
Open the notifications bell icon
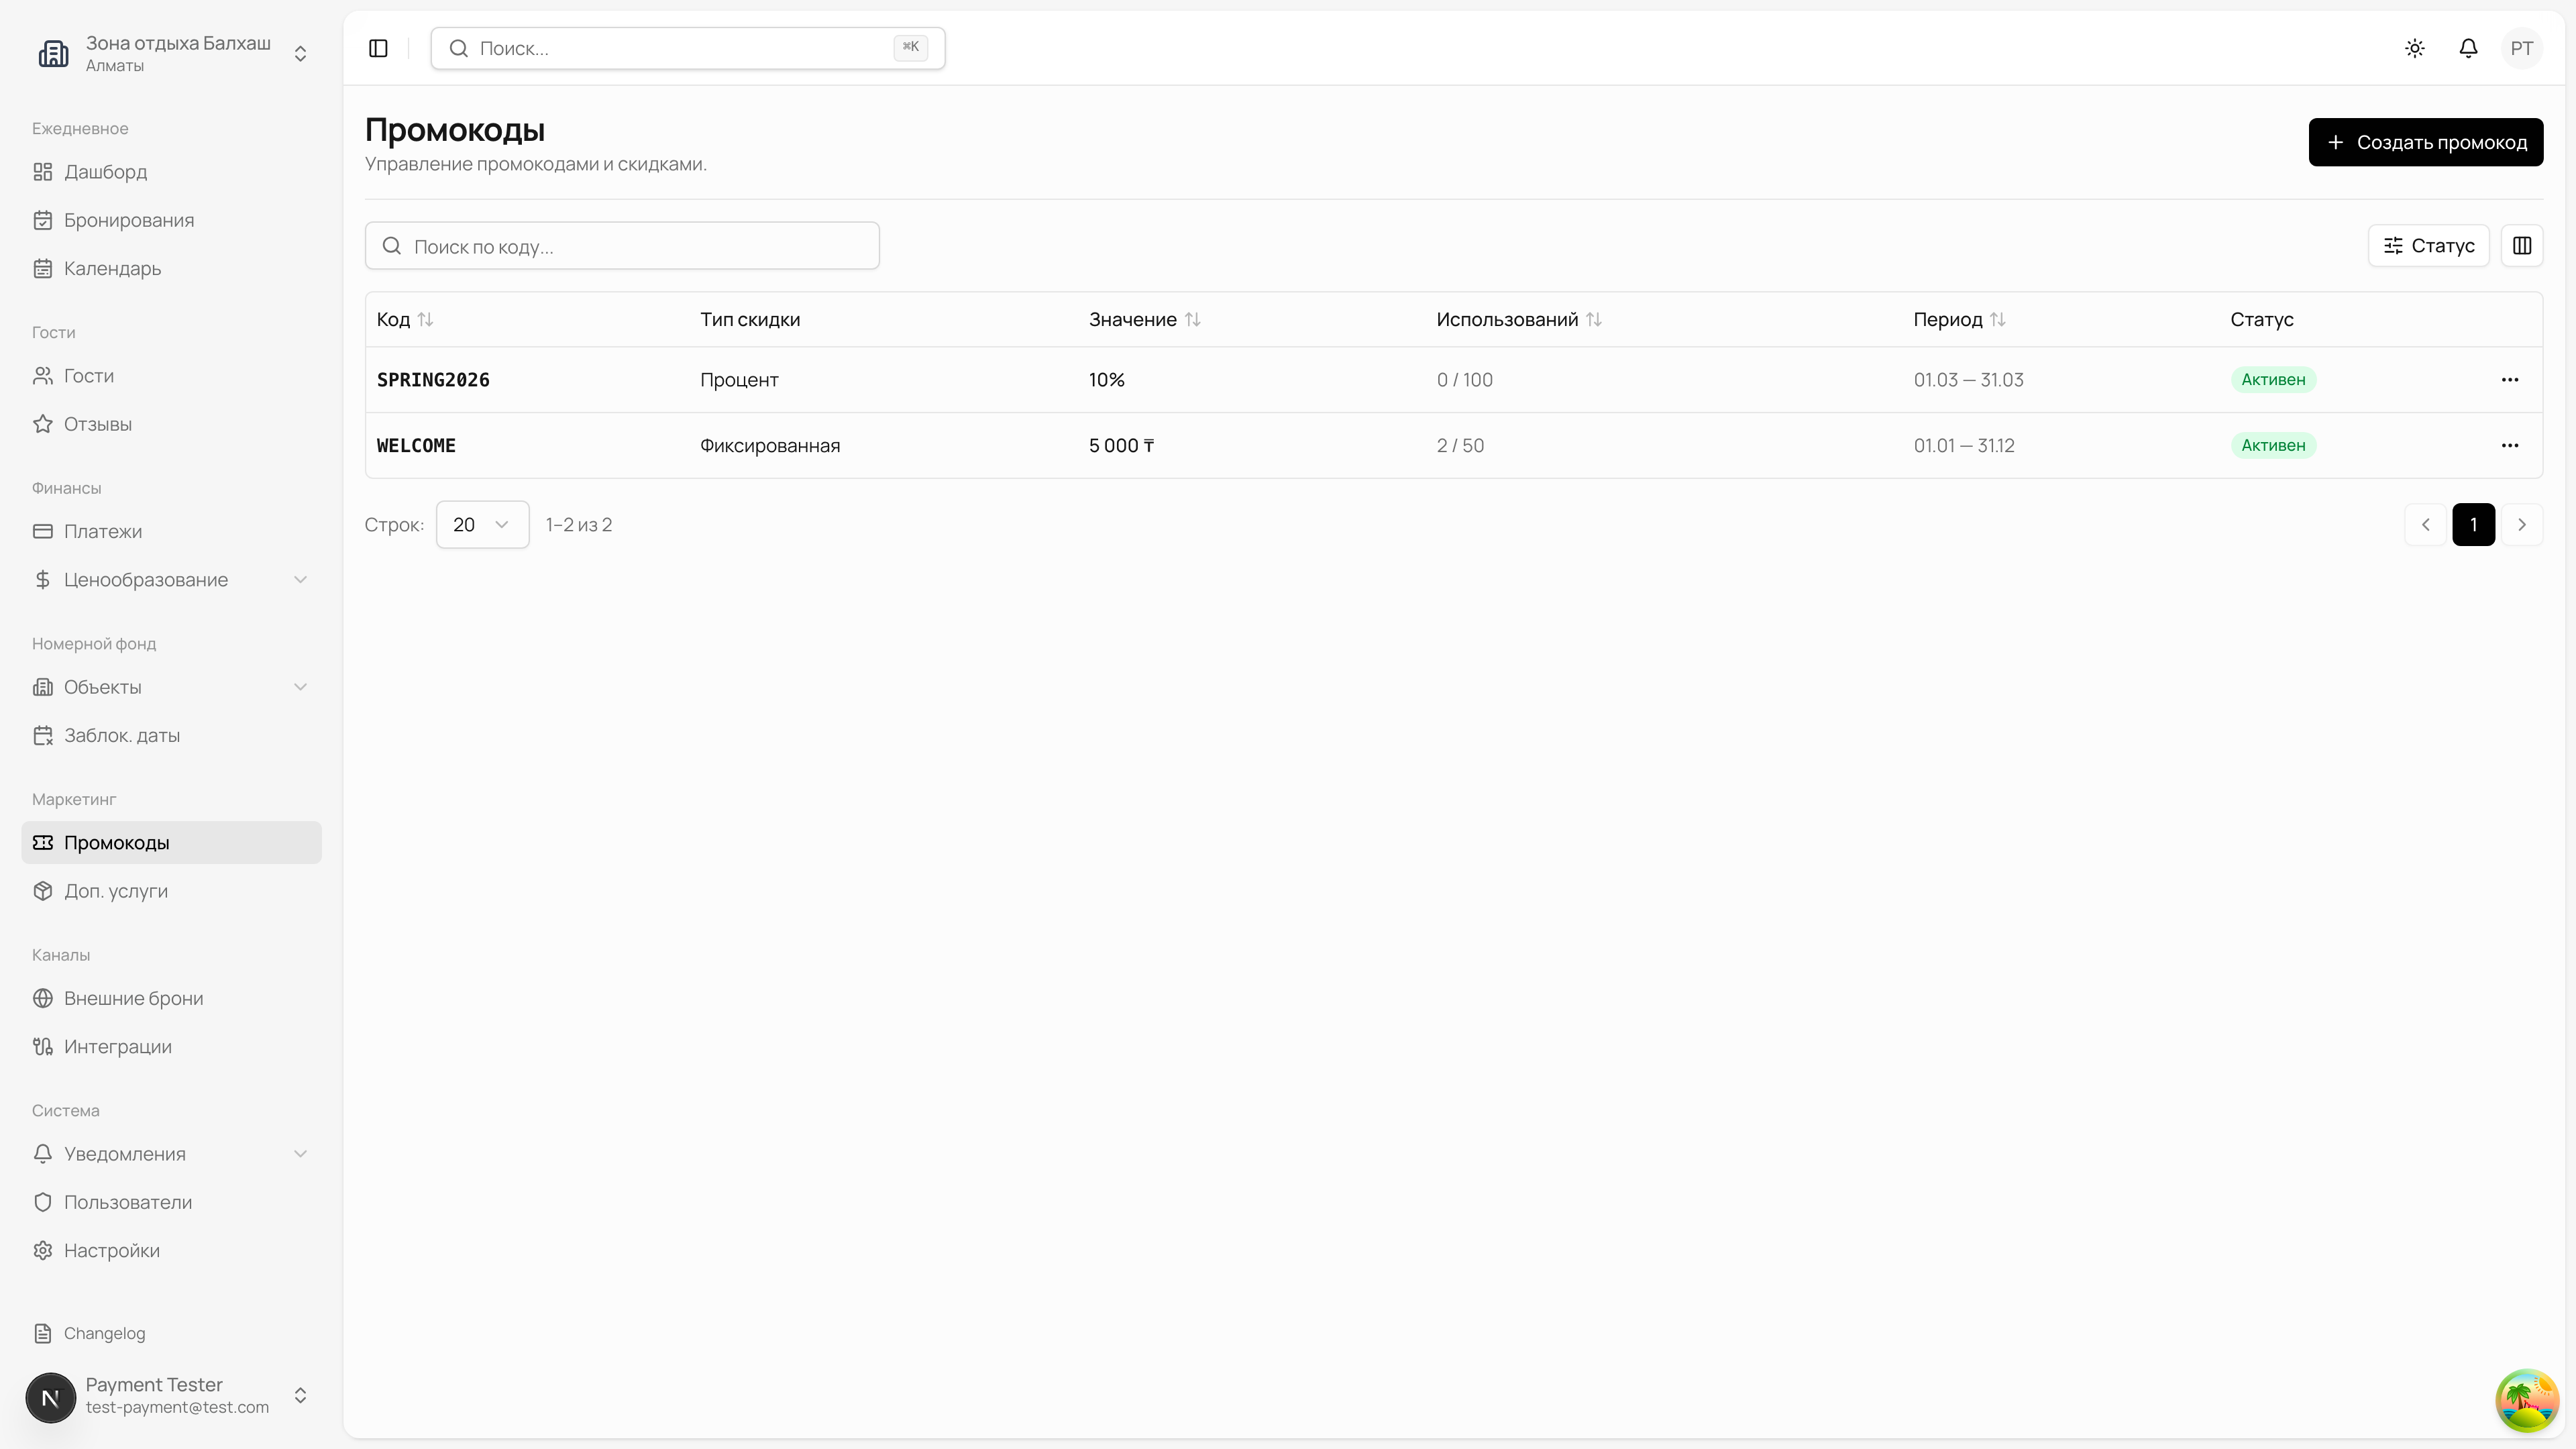[2468, 48]
